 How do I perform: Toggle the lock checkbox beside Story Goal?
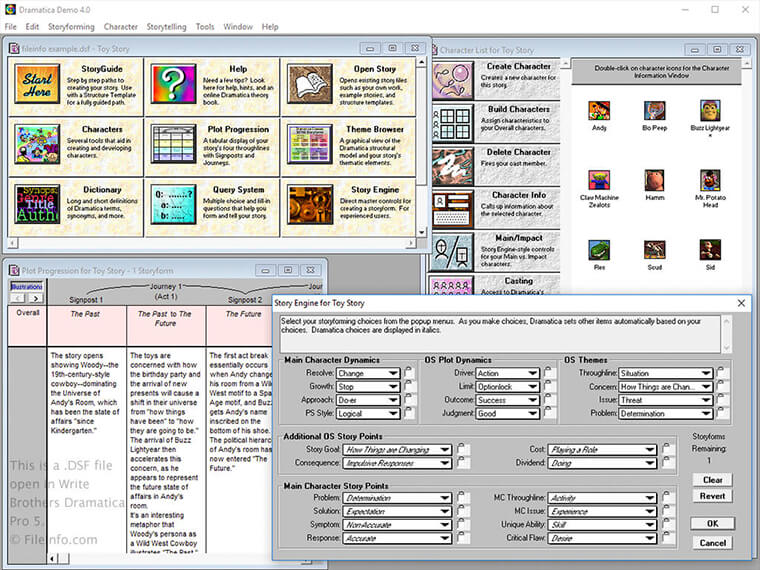[462, 450]
